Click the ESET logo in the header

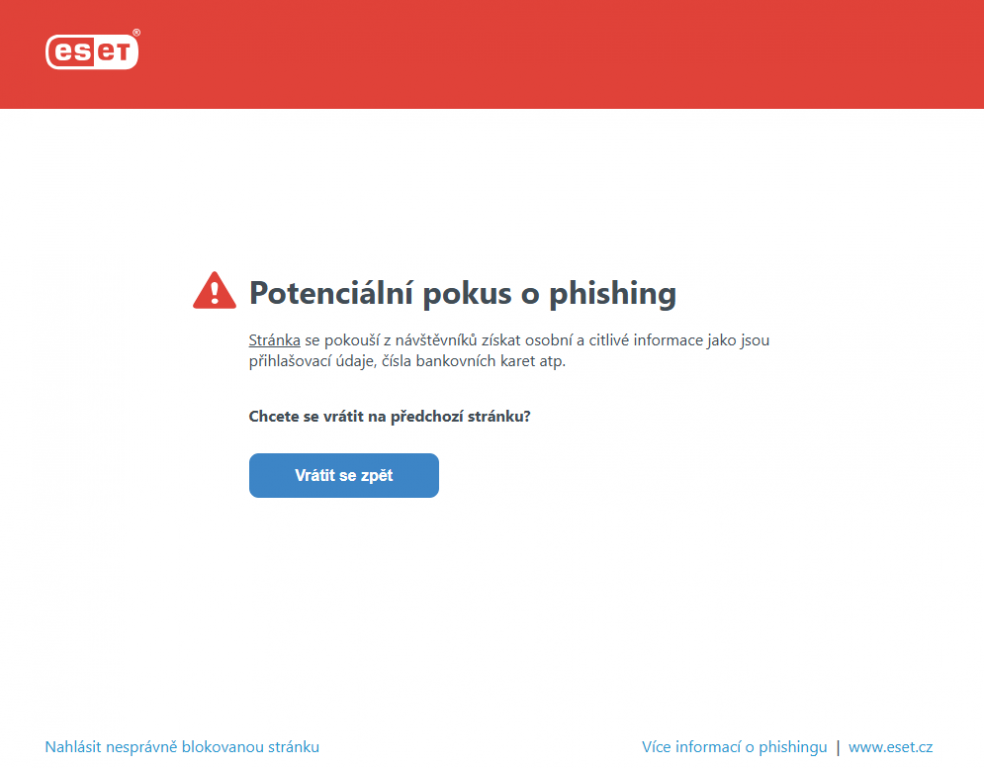[x=92, y=51]
